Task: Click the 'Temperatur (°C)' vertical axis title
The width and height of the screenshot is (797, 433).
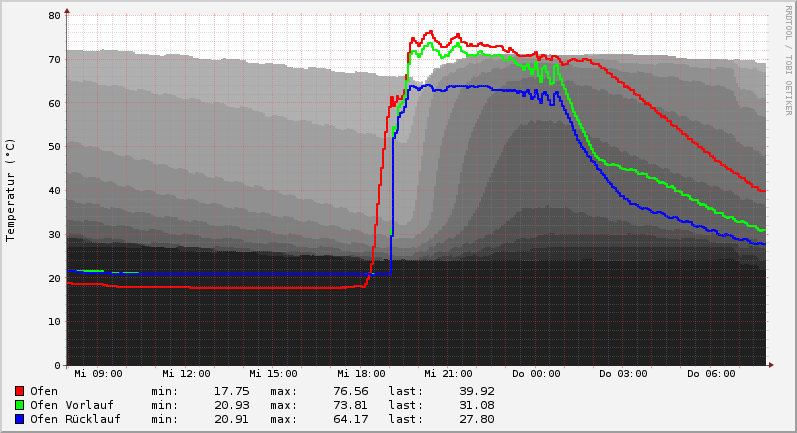Action: click(11, 190)
